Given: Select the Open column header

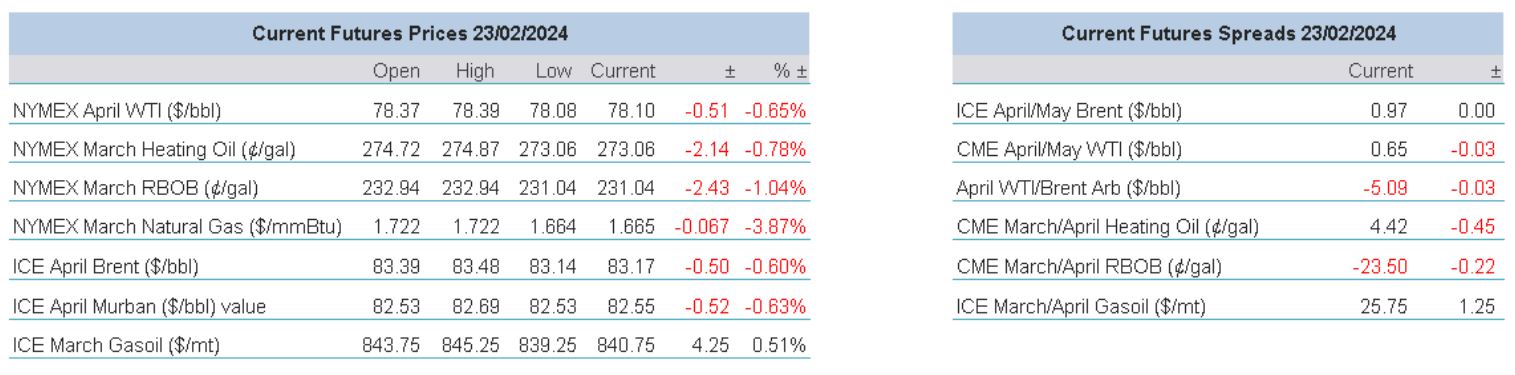Looking at the screenshot, I should pyautogui.click(x=395, y=72).
